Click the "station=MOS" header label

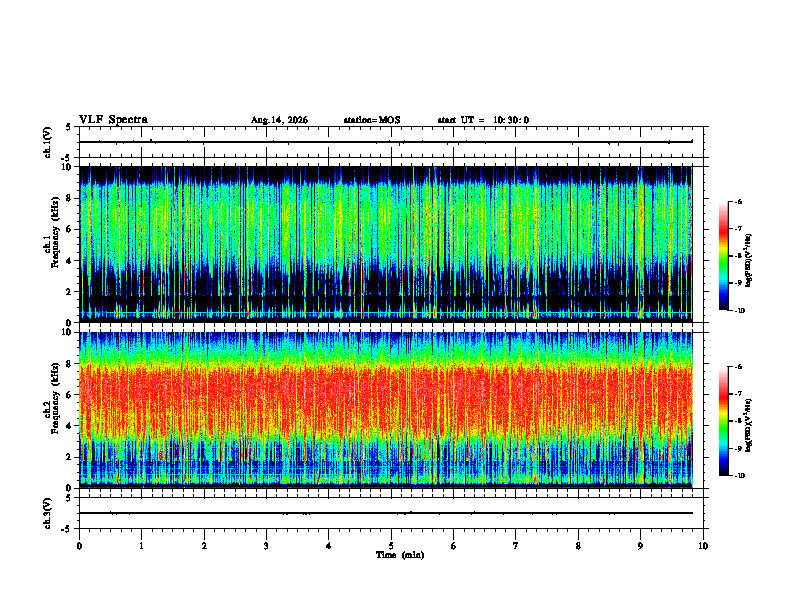click(x=372, y=120)
